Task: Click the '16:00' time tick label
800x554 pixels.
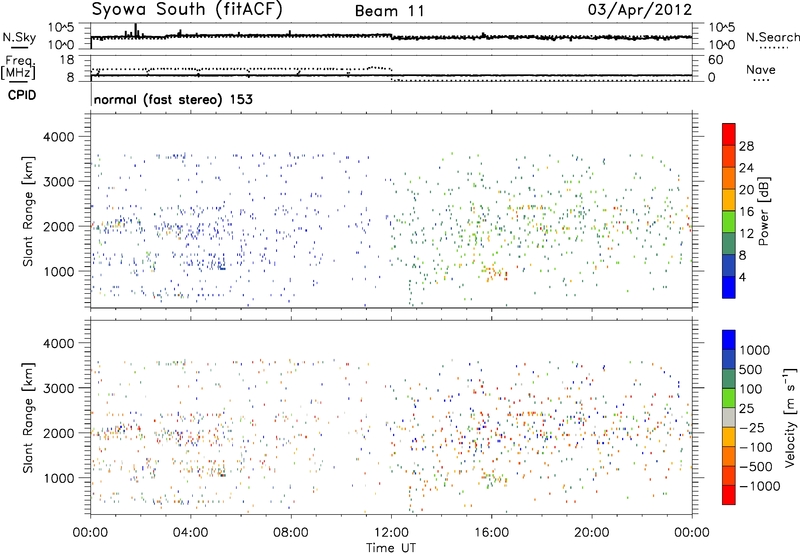Action: click(491, 533)
